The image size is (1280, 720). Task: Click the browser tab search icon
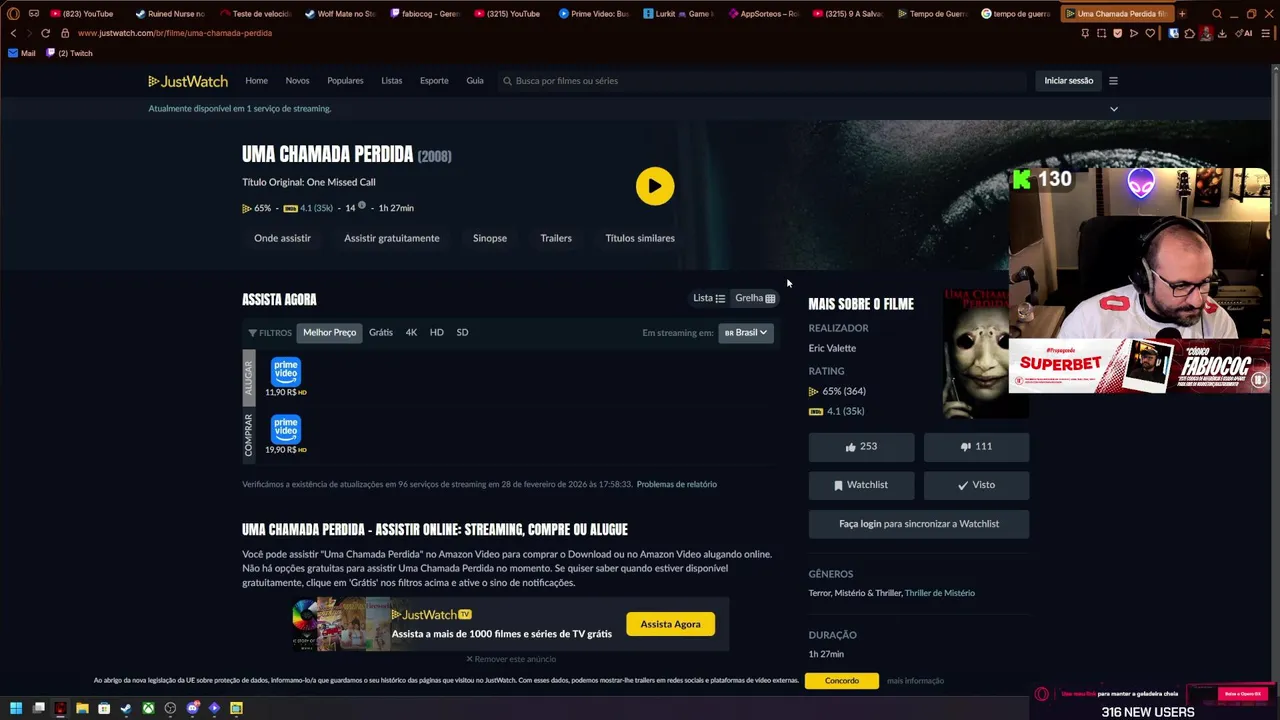point(1216,14)
